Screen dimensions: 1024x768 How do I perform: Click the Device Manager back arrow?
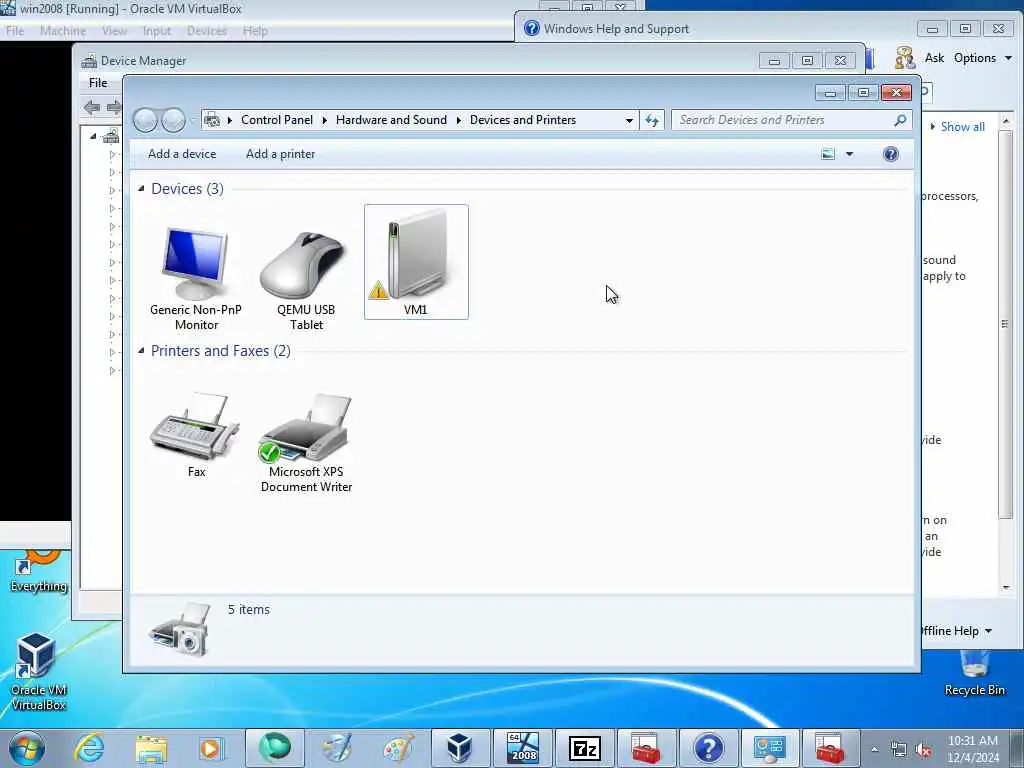[91, 108]
